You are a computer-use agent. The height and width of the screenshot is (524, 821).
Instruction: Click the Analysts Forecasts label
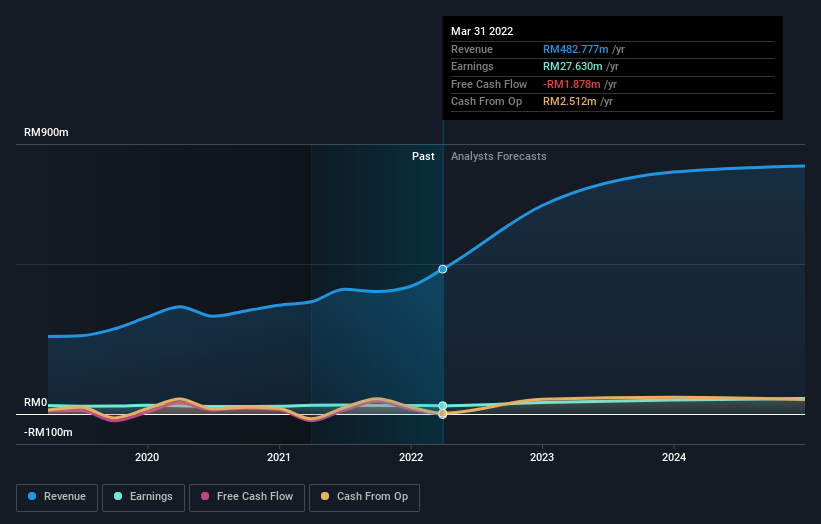(x=498, y=157)
